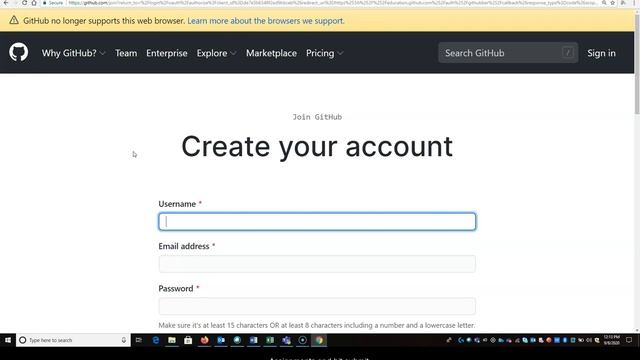Open the Marketplace nav link

(x=271, y=53)
